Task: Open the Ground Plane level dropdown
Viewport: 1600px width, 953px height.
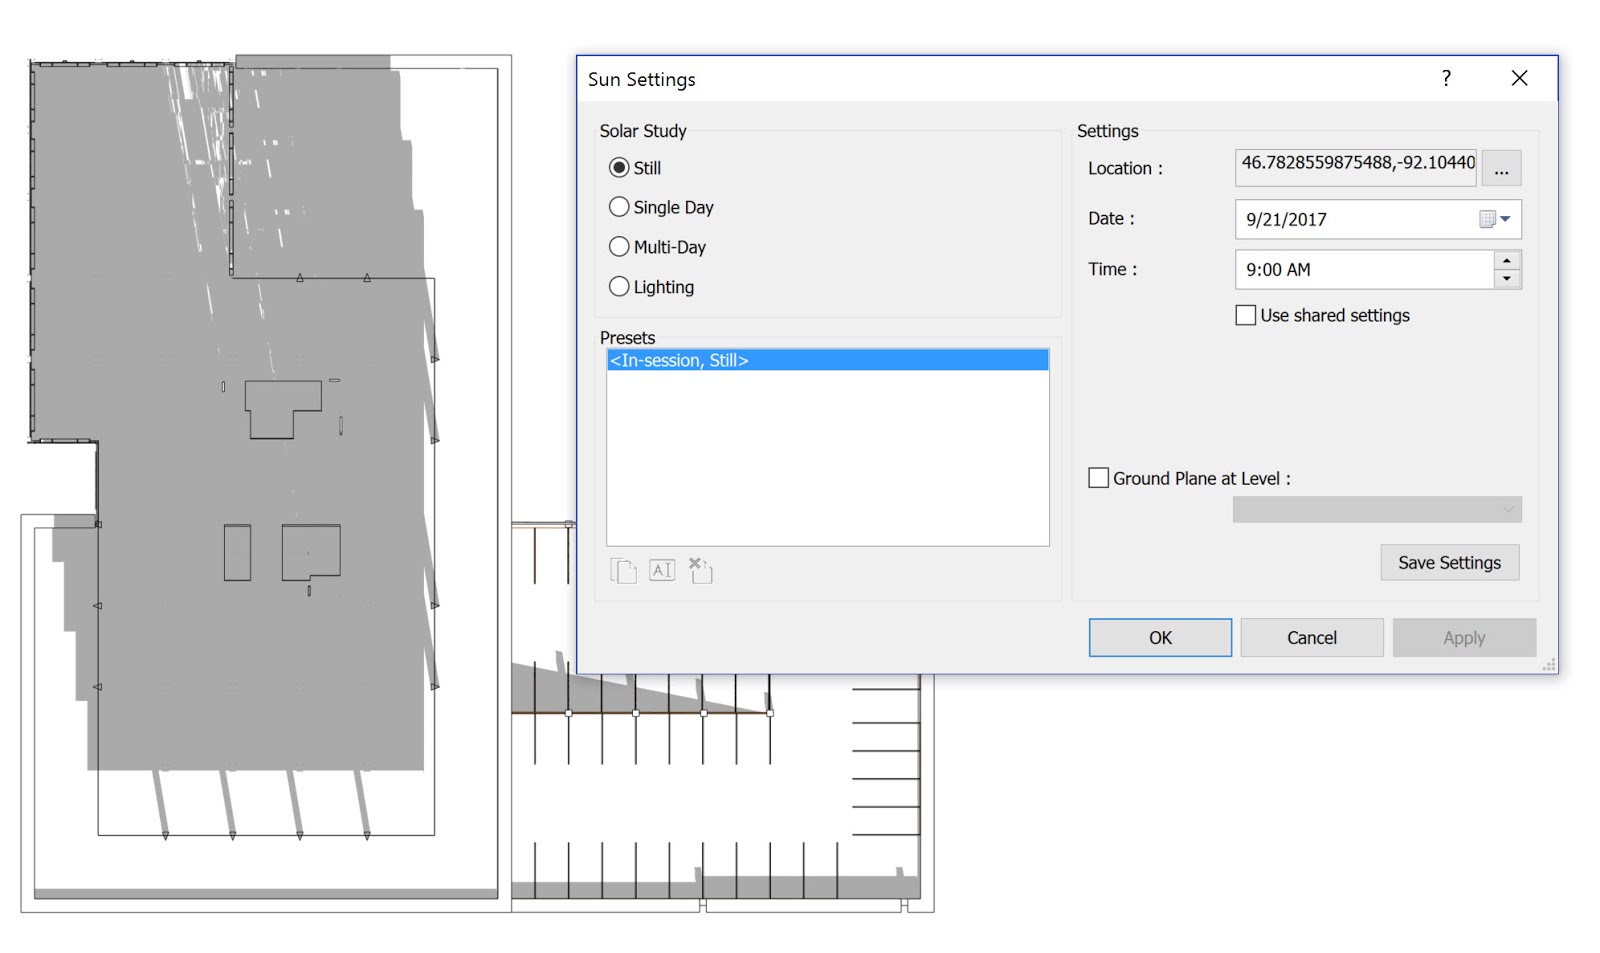Action: [1506, 509]
